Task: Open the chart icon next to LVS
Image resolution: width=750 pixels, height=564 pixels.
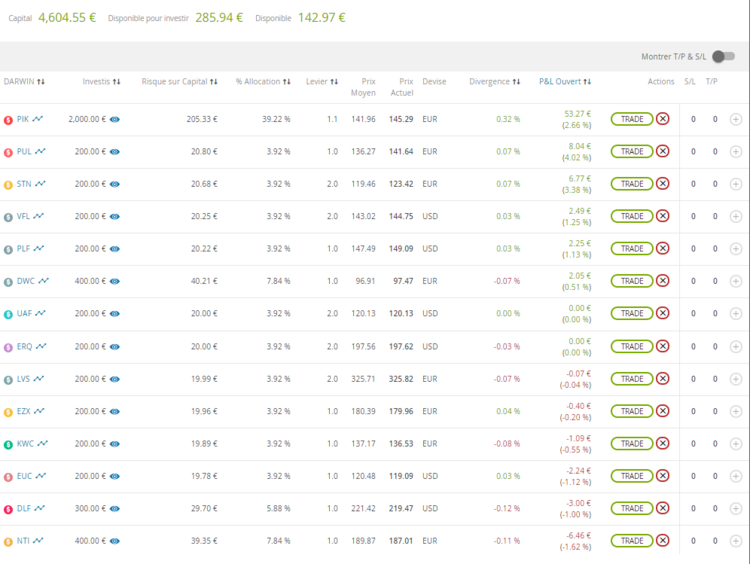Action: click(x=38, y=379)
